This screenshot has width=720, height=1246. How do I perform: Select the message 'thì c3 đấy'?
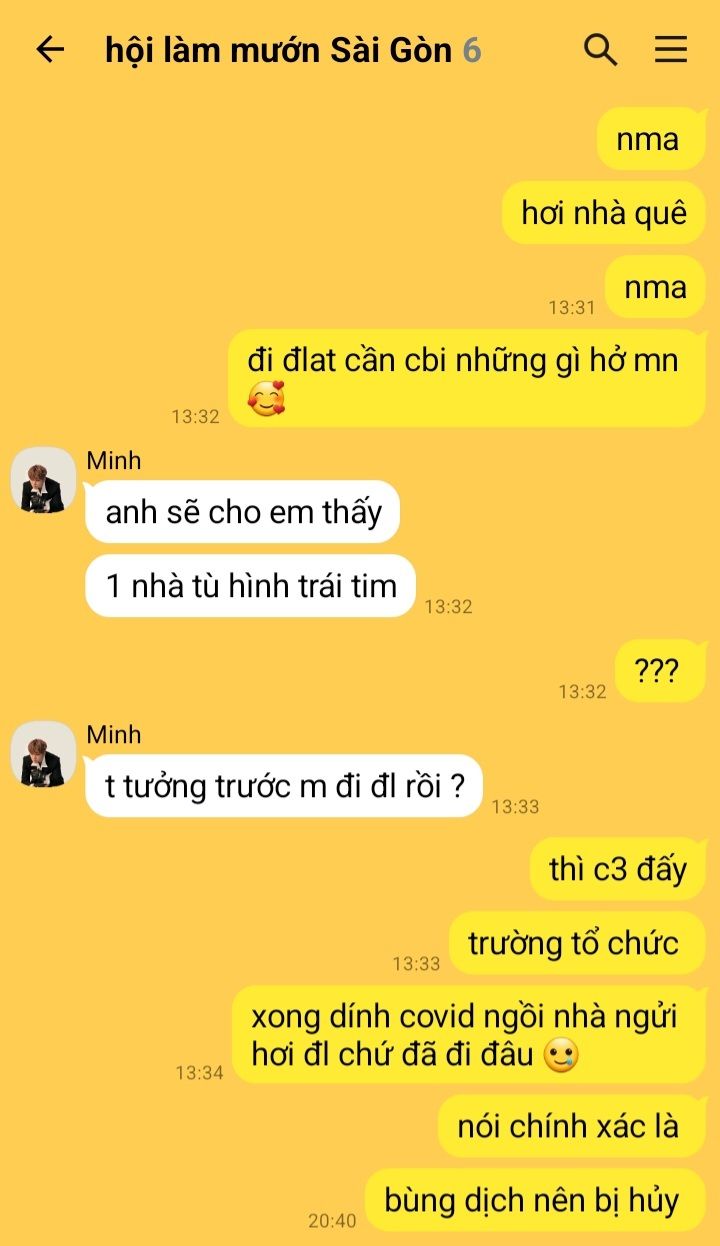[x=618, y=869]
